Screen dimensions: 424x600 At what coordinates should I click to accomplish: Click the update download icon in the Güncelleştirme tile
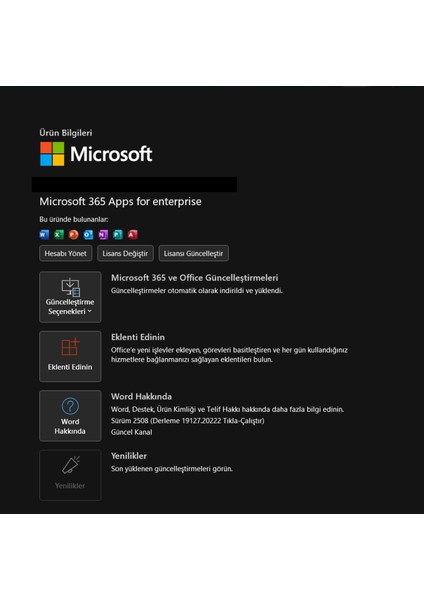(70, 287)
